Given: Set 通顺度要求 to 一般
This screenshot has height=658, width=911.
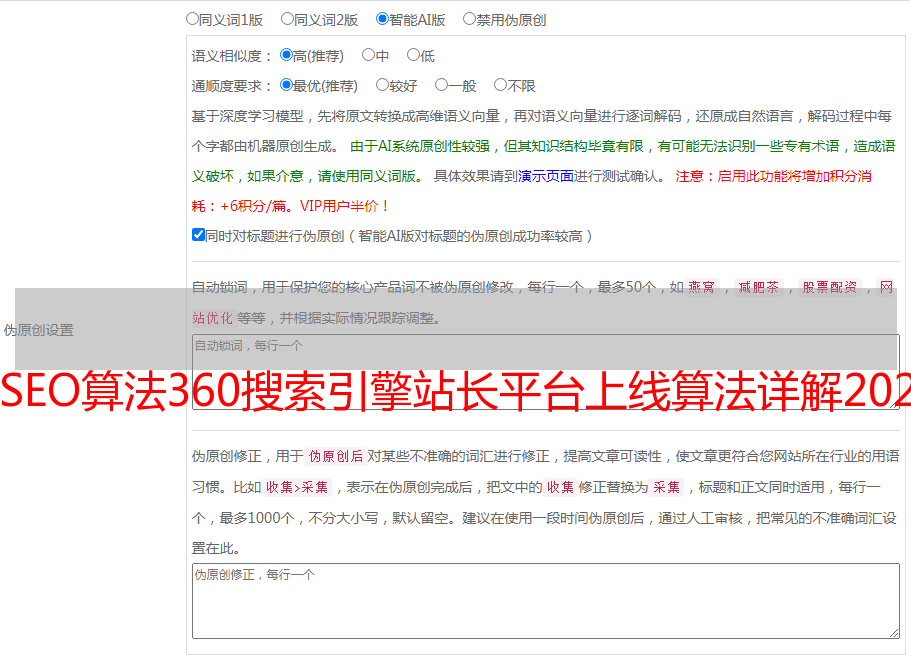Looking at the screenshot, I should (442, 85).
